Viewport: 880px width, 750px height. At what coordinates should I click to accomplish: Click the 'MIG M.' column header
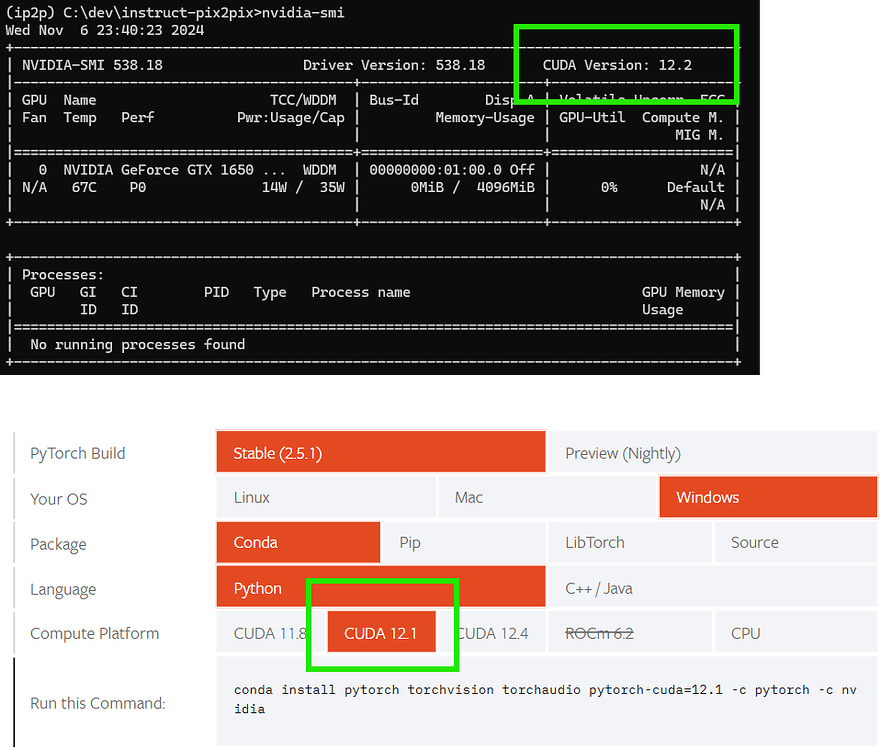coord(699,135)
